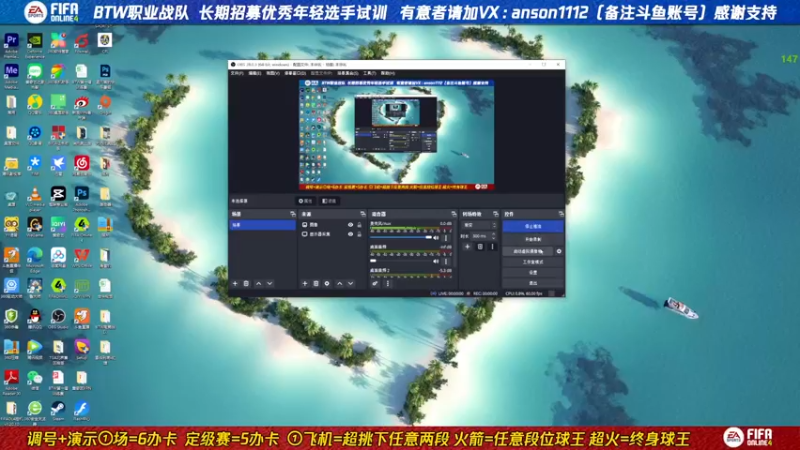Click the OBS preview canvas
This screenshot has width=800, height=450.
pyautogui.click(x=396, y=135)
